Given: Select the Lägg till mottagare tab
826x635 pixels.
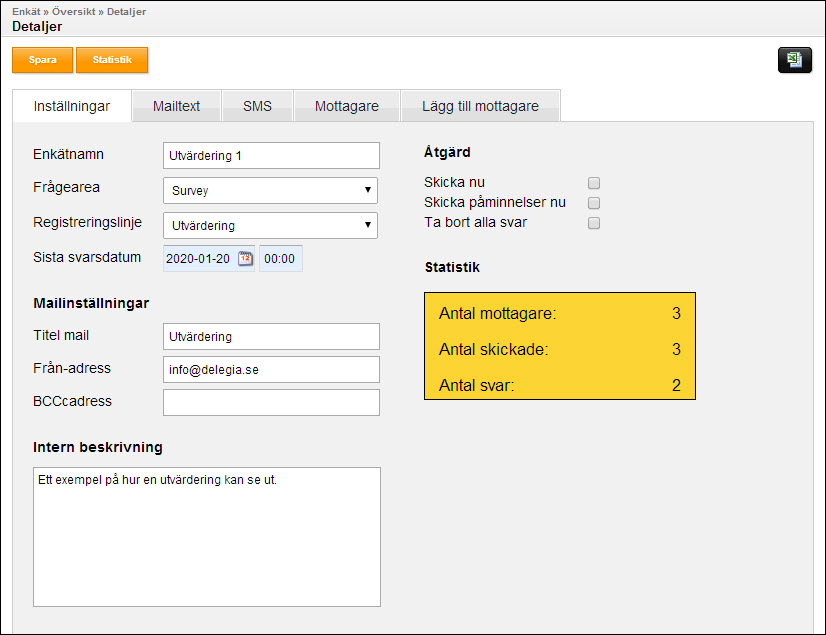Looking at the screenshot, I should (x=480, y=106).
